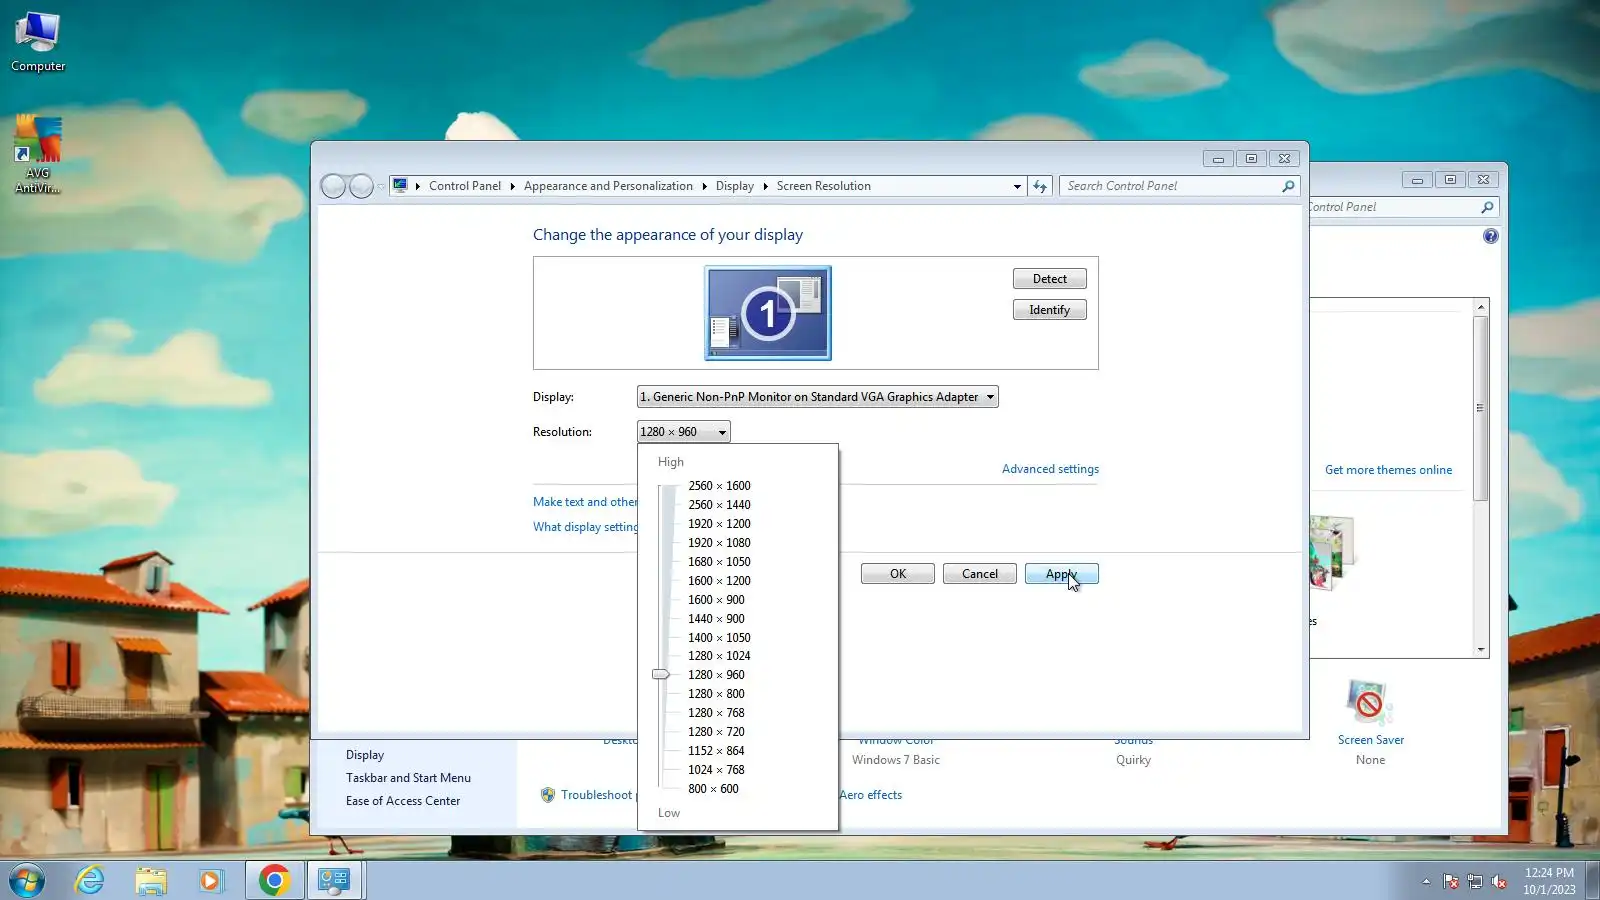The height and width of the screenshot is (900, 1600).
Task: Click Get more themes online link
Action: tap(1388, 470)
